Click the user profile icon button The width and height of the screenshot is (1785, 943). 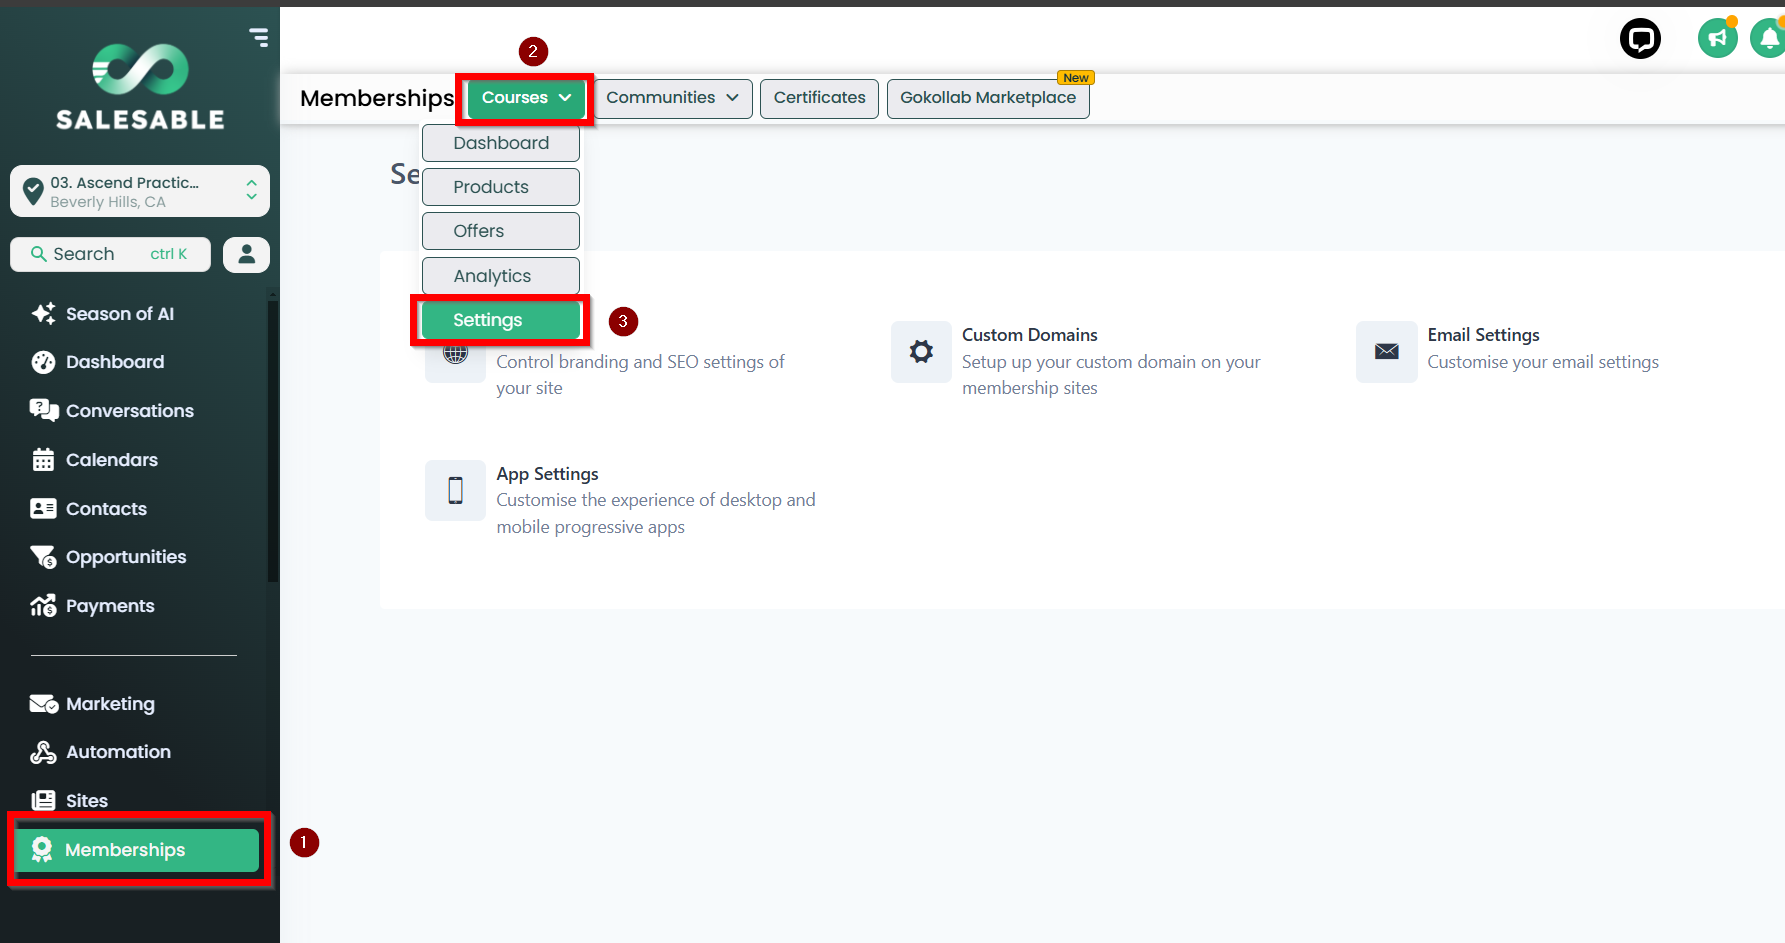pos(246,255)
